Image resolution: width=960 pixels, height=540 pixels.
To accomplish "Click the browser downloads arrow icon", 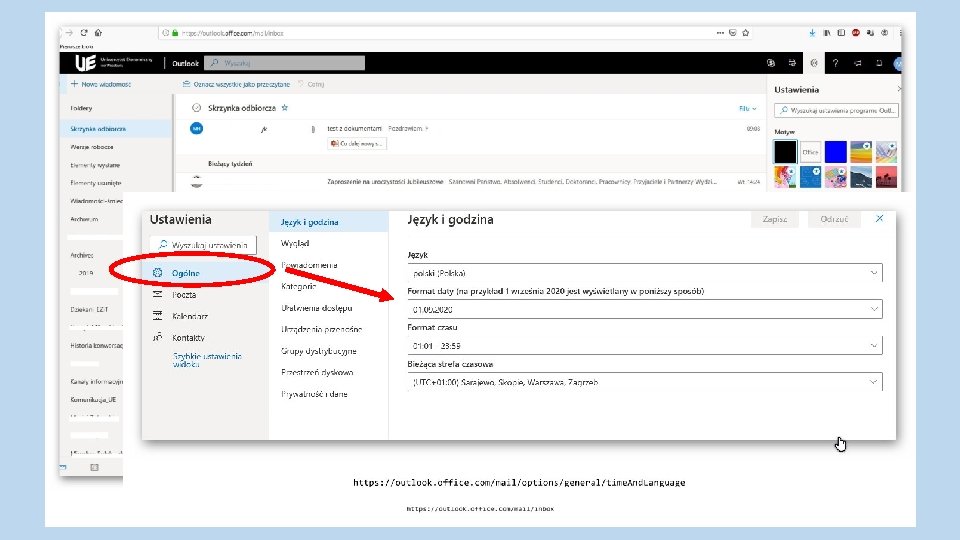I will (812, 32).
